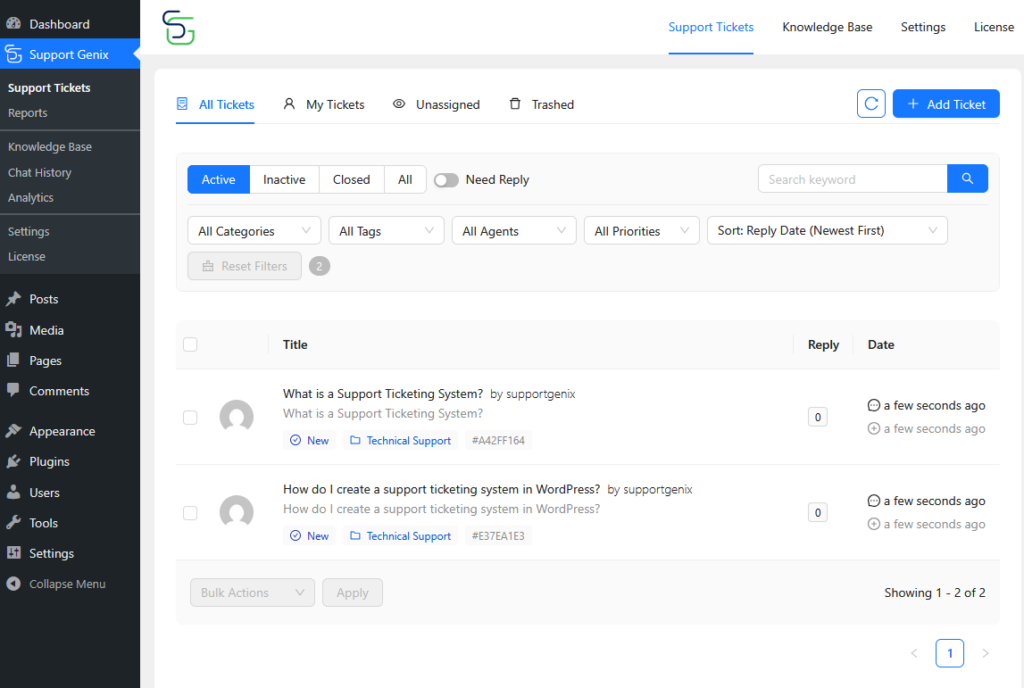The image size is (1024, 688).
Task: Open the All Categories dropdown
Action: click(254, 231)
